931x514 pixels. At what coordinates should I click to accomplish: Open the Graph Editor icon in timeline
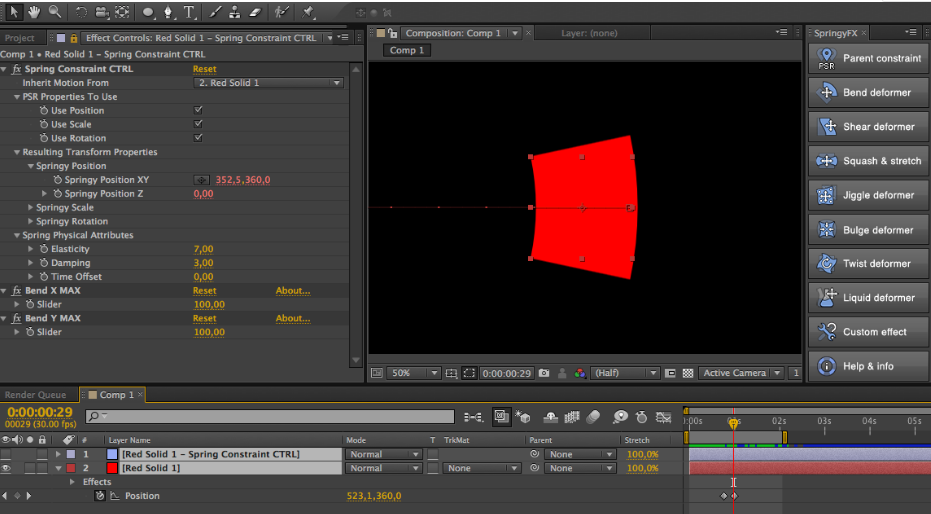[x=663, y=417]
